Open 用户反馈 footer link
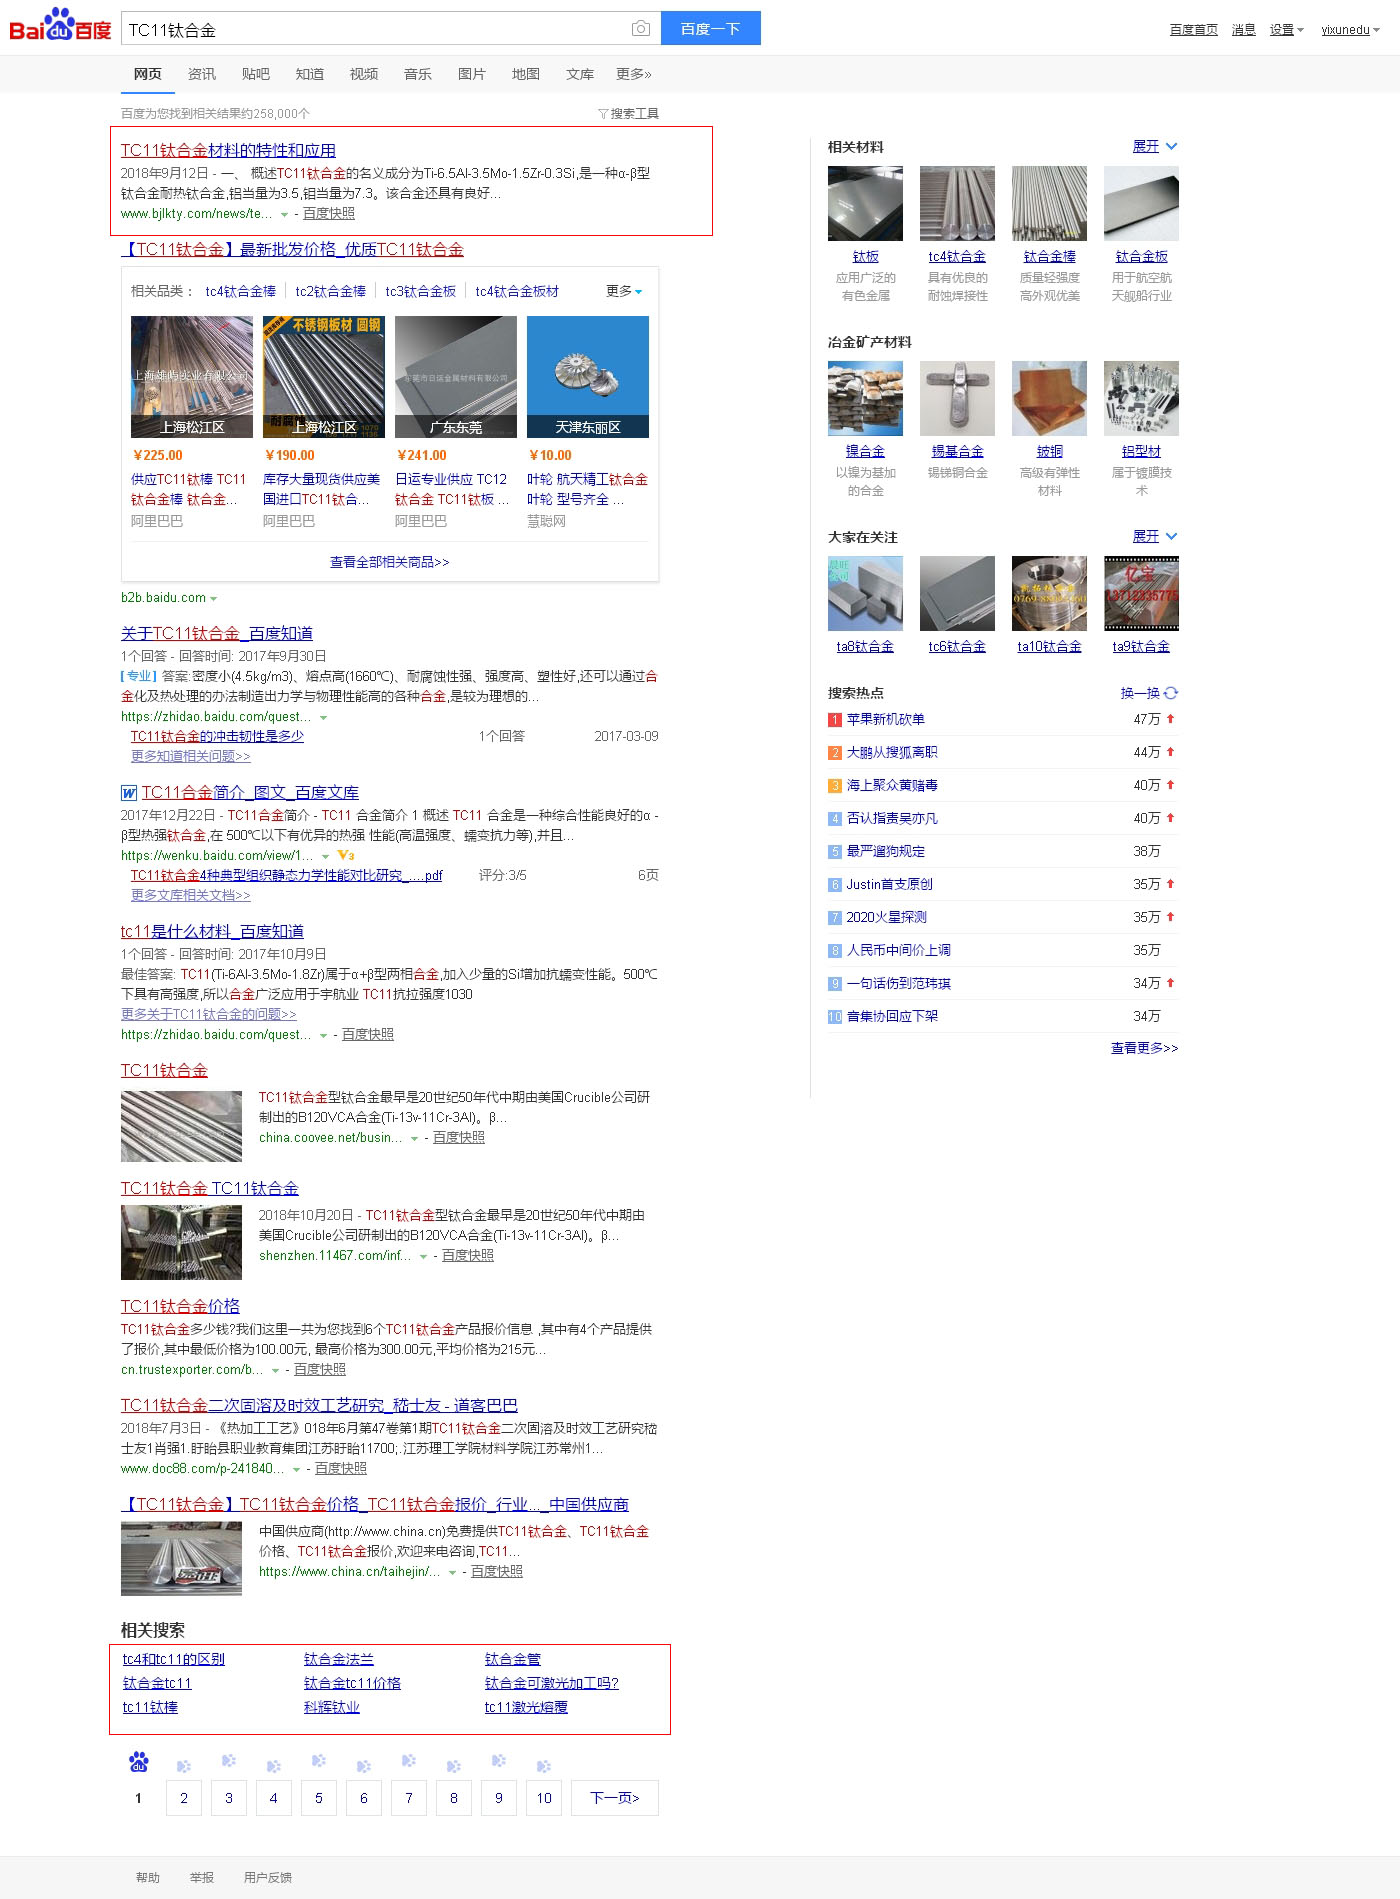Screen dimensions: 1400x1899 tap(268, 1877)
